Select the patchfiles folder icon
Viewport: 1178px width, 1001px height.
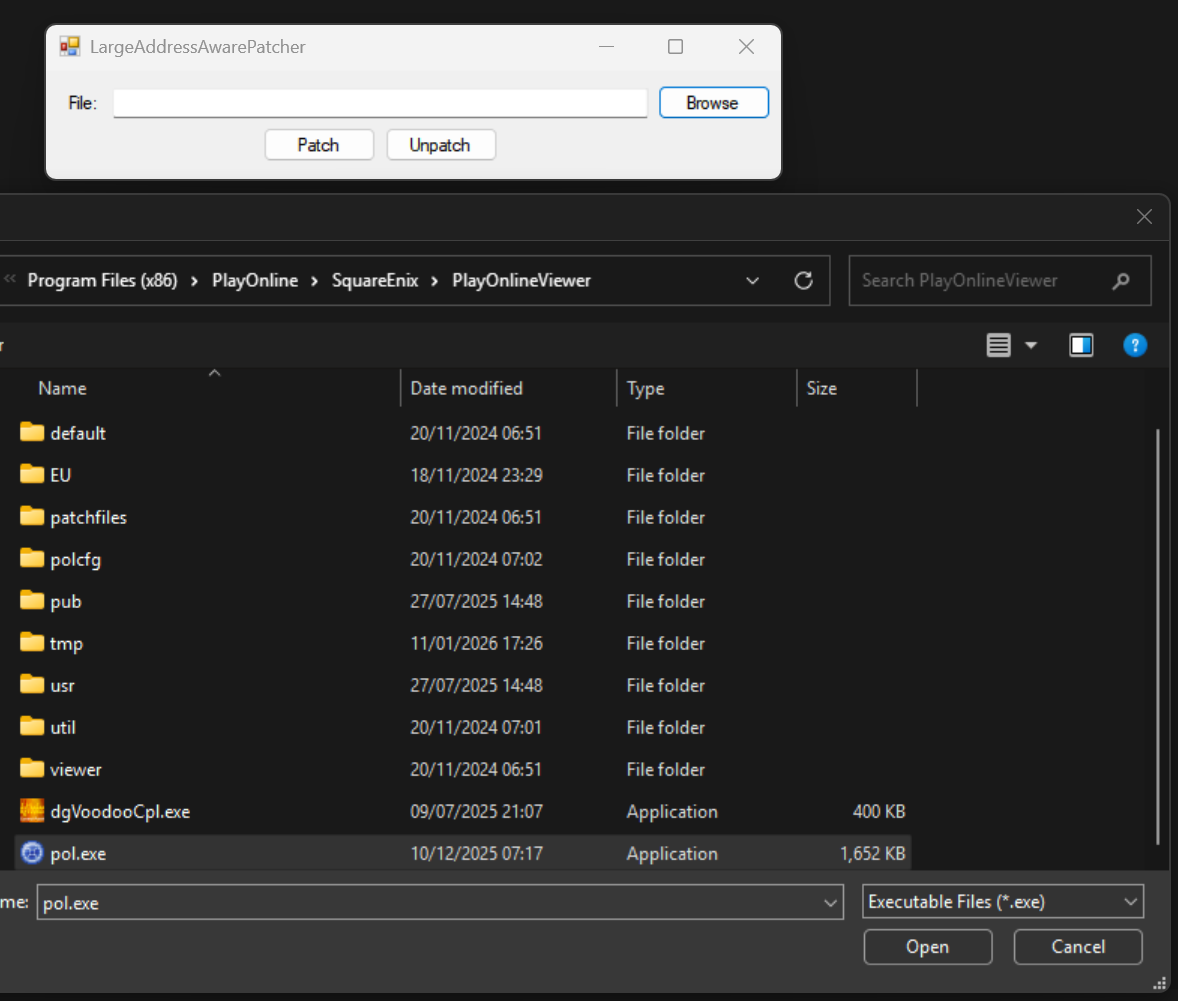pos(32,517)
